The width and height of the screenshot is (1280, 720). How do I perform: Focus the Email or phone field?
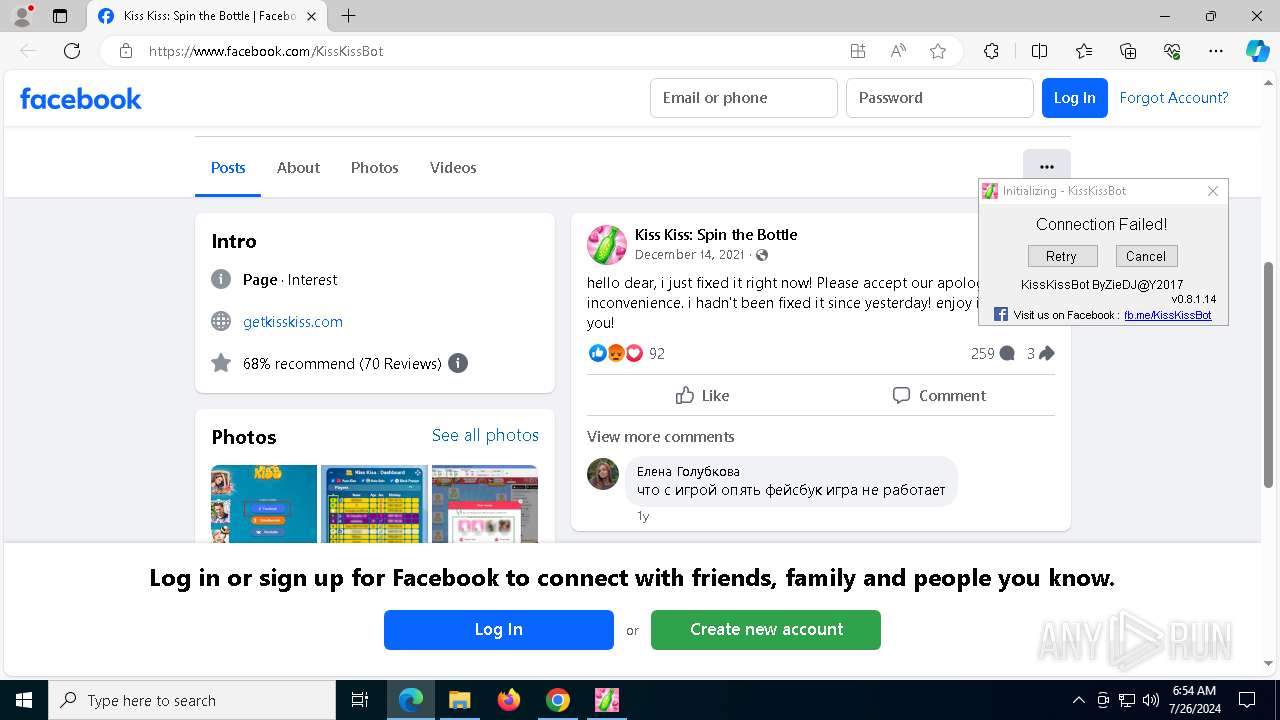[744, 98]
